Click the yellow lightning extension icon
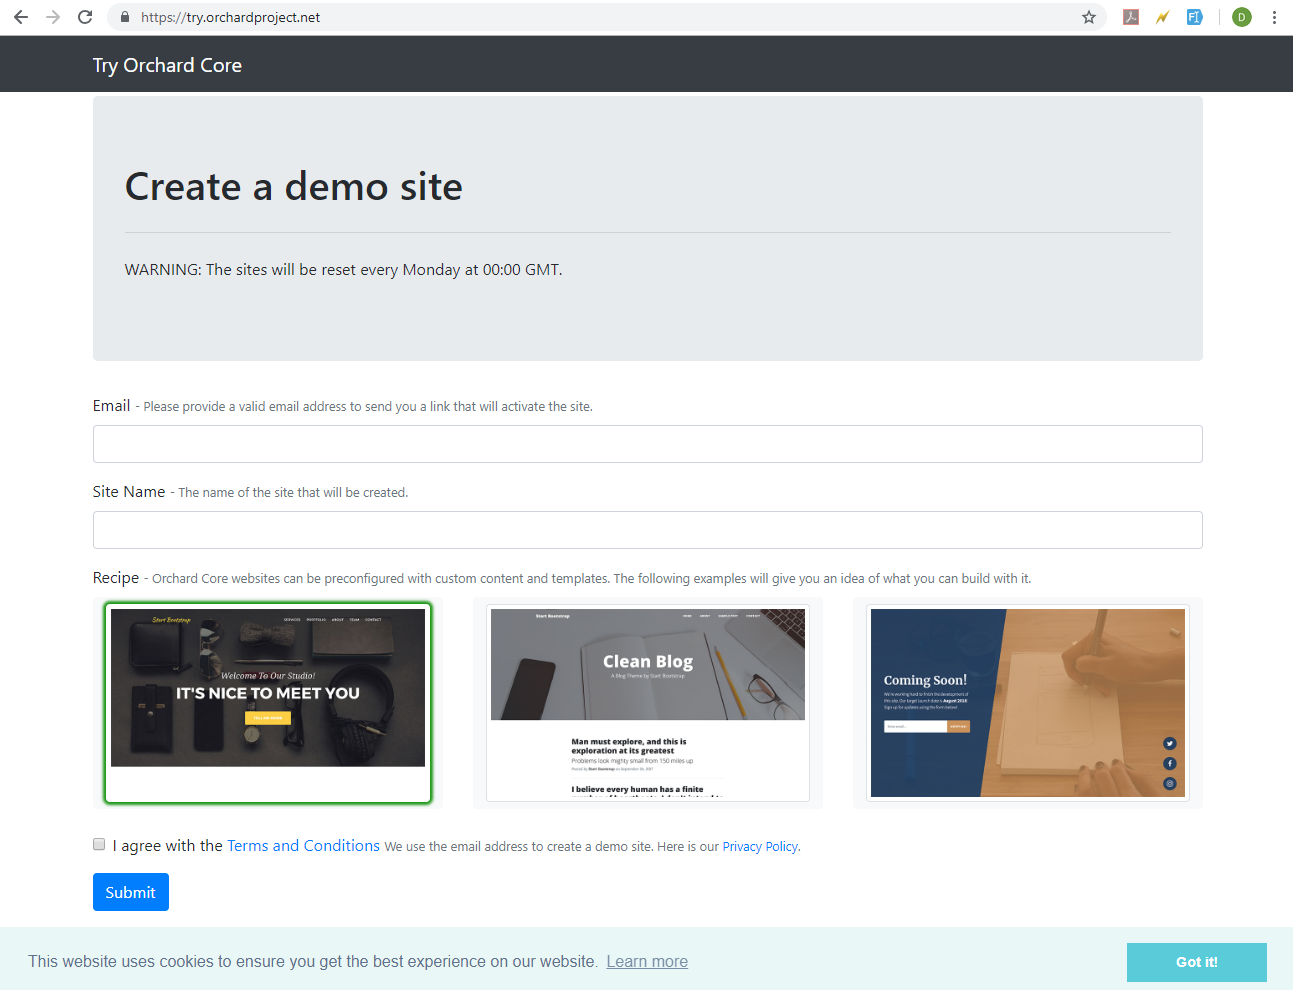Screen dimensions: 1293x990 coord(1162,17)
